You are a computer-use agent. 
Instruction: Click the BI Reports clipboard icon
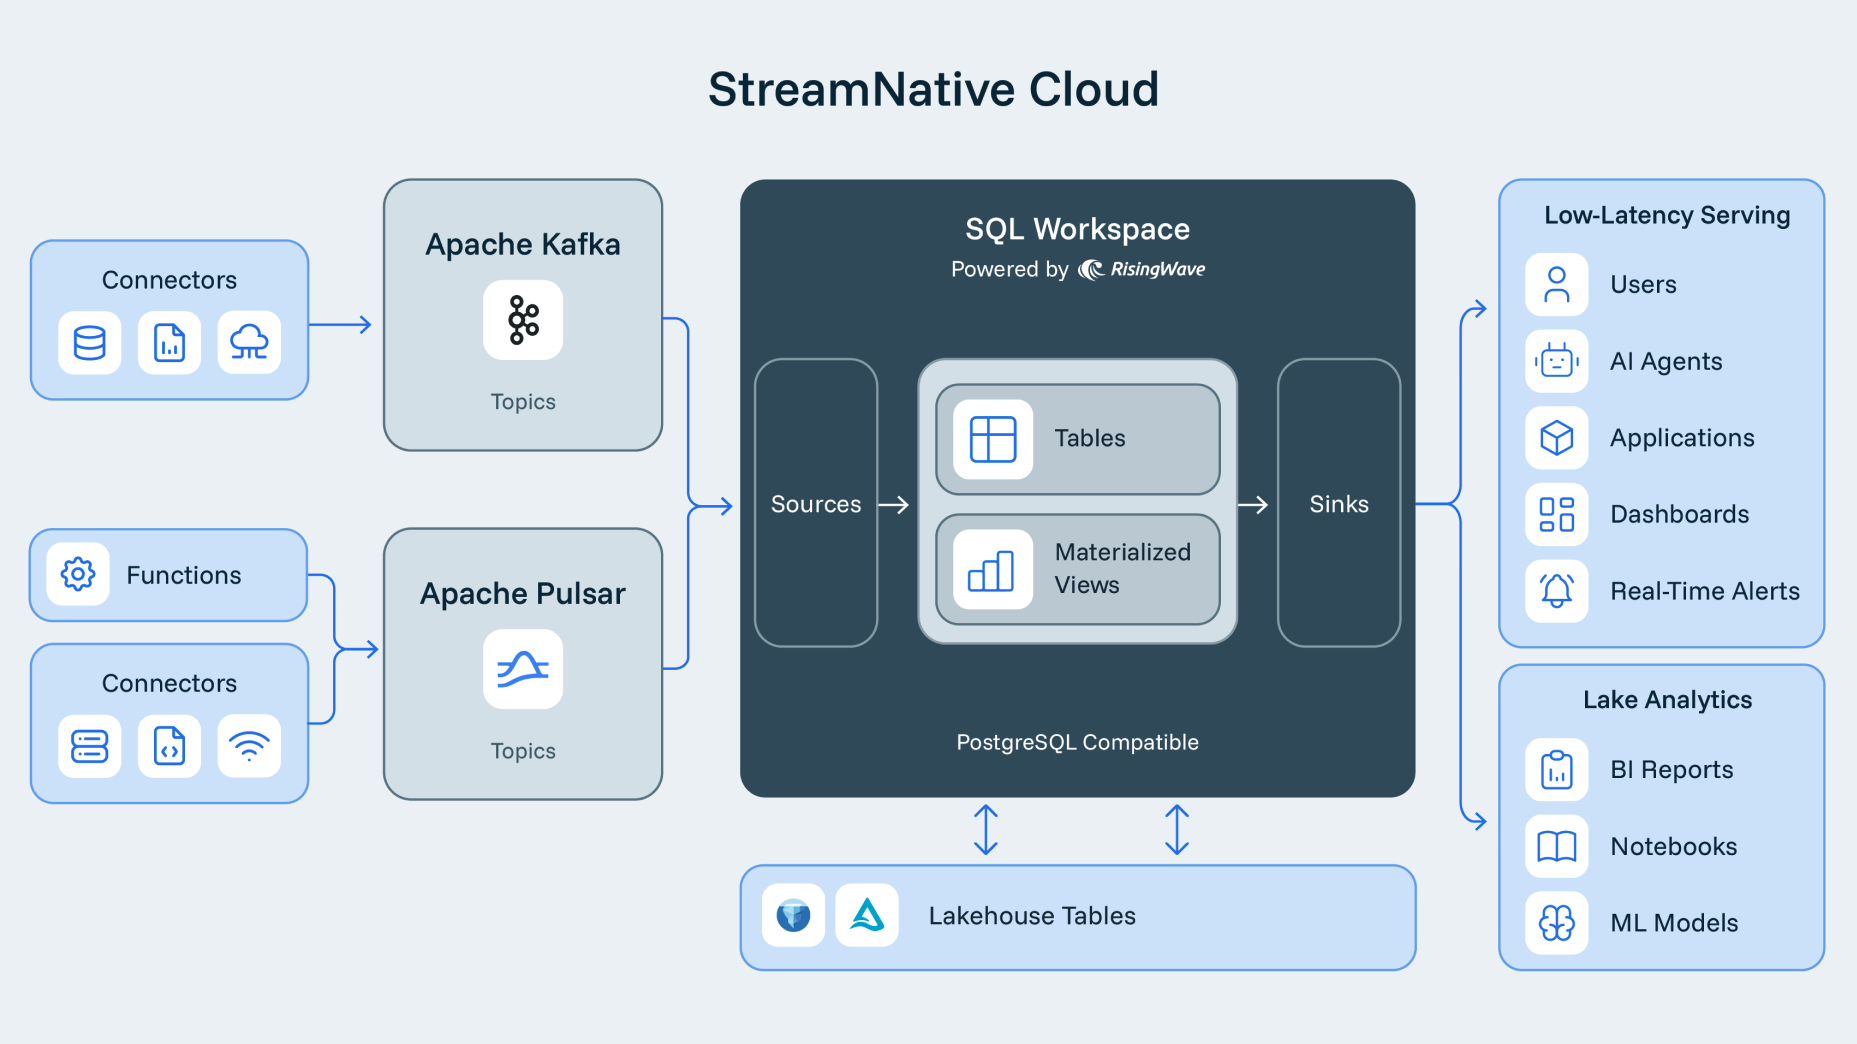1557,769
